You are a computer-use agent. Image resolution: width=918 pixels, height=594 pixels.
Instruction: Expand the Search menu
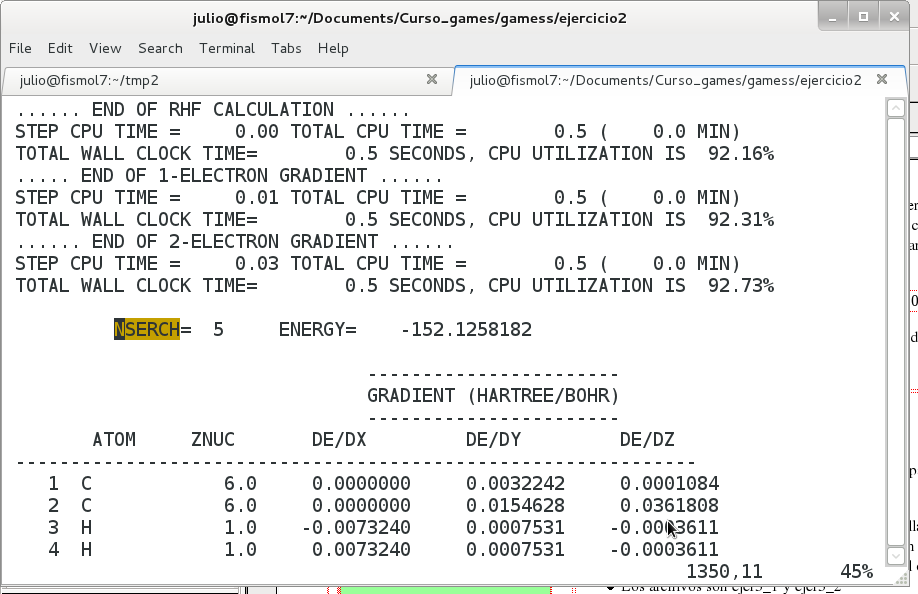(160, 48)
